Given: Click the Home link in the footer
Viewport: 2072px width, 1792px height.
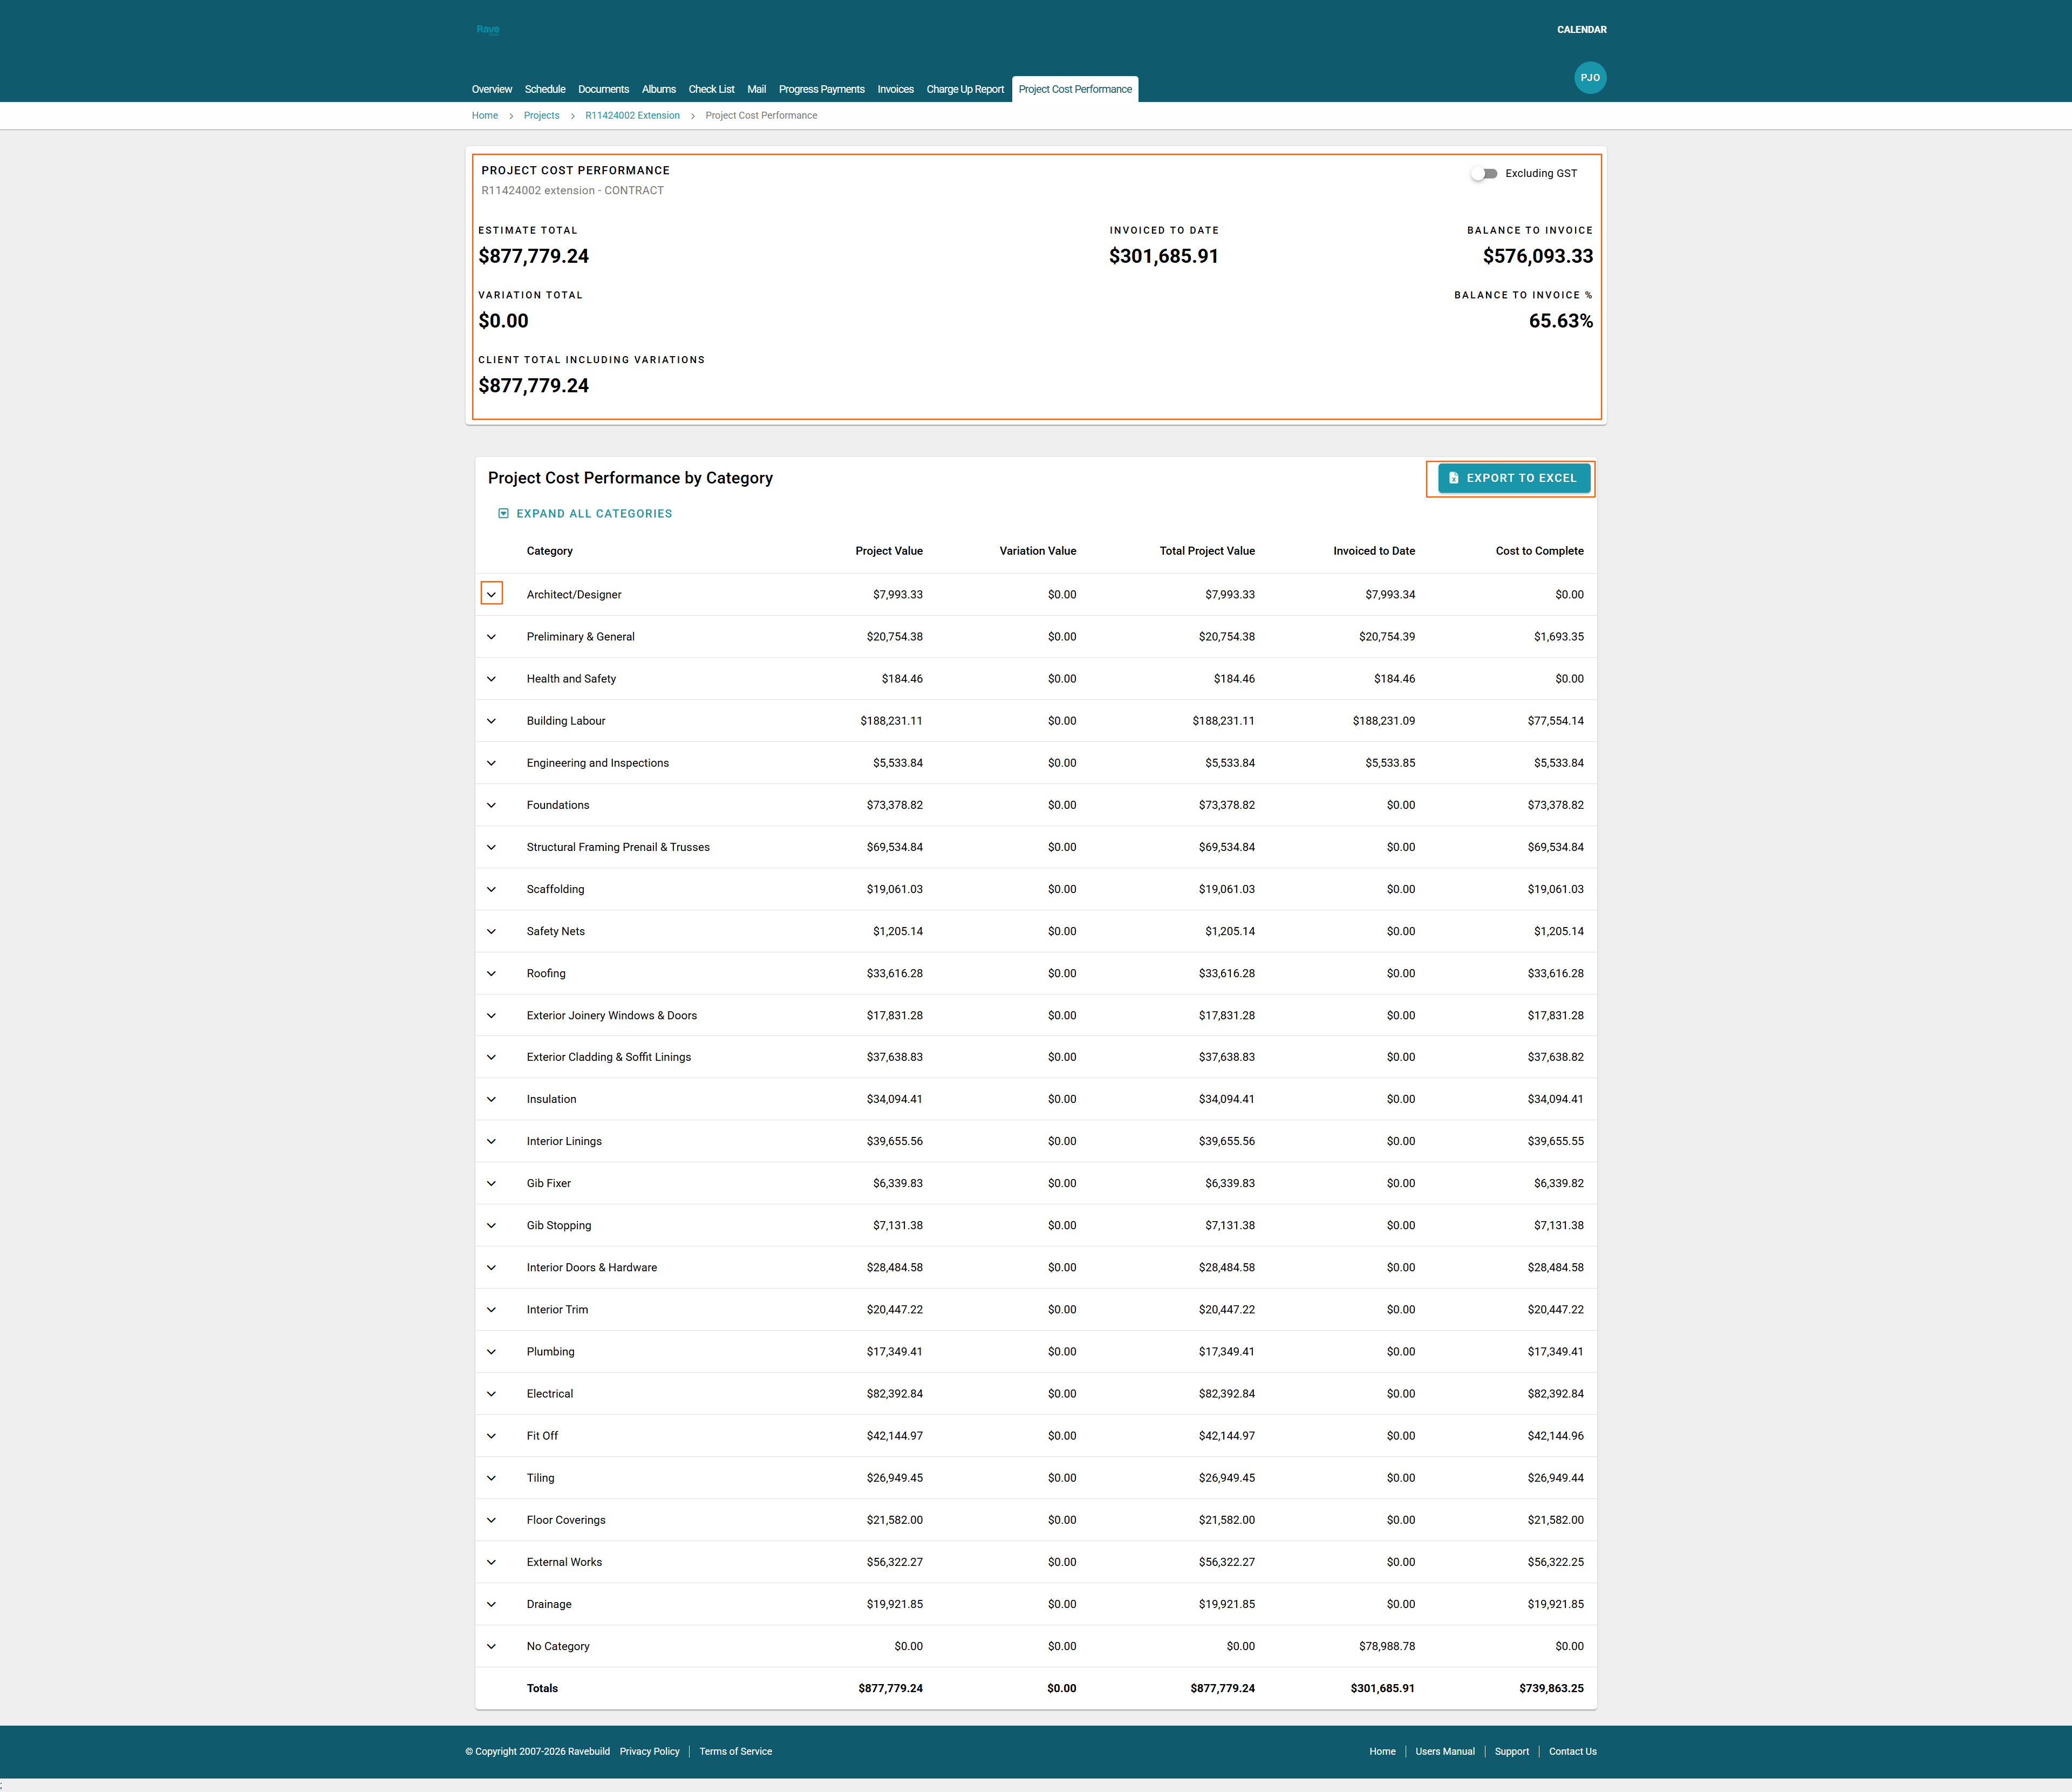Looking at the screenshot, I should click(x=1382, y=1752).
